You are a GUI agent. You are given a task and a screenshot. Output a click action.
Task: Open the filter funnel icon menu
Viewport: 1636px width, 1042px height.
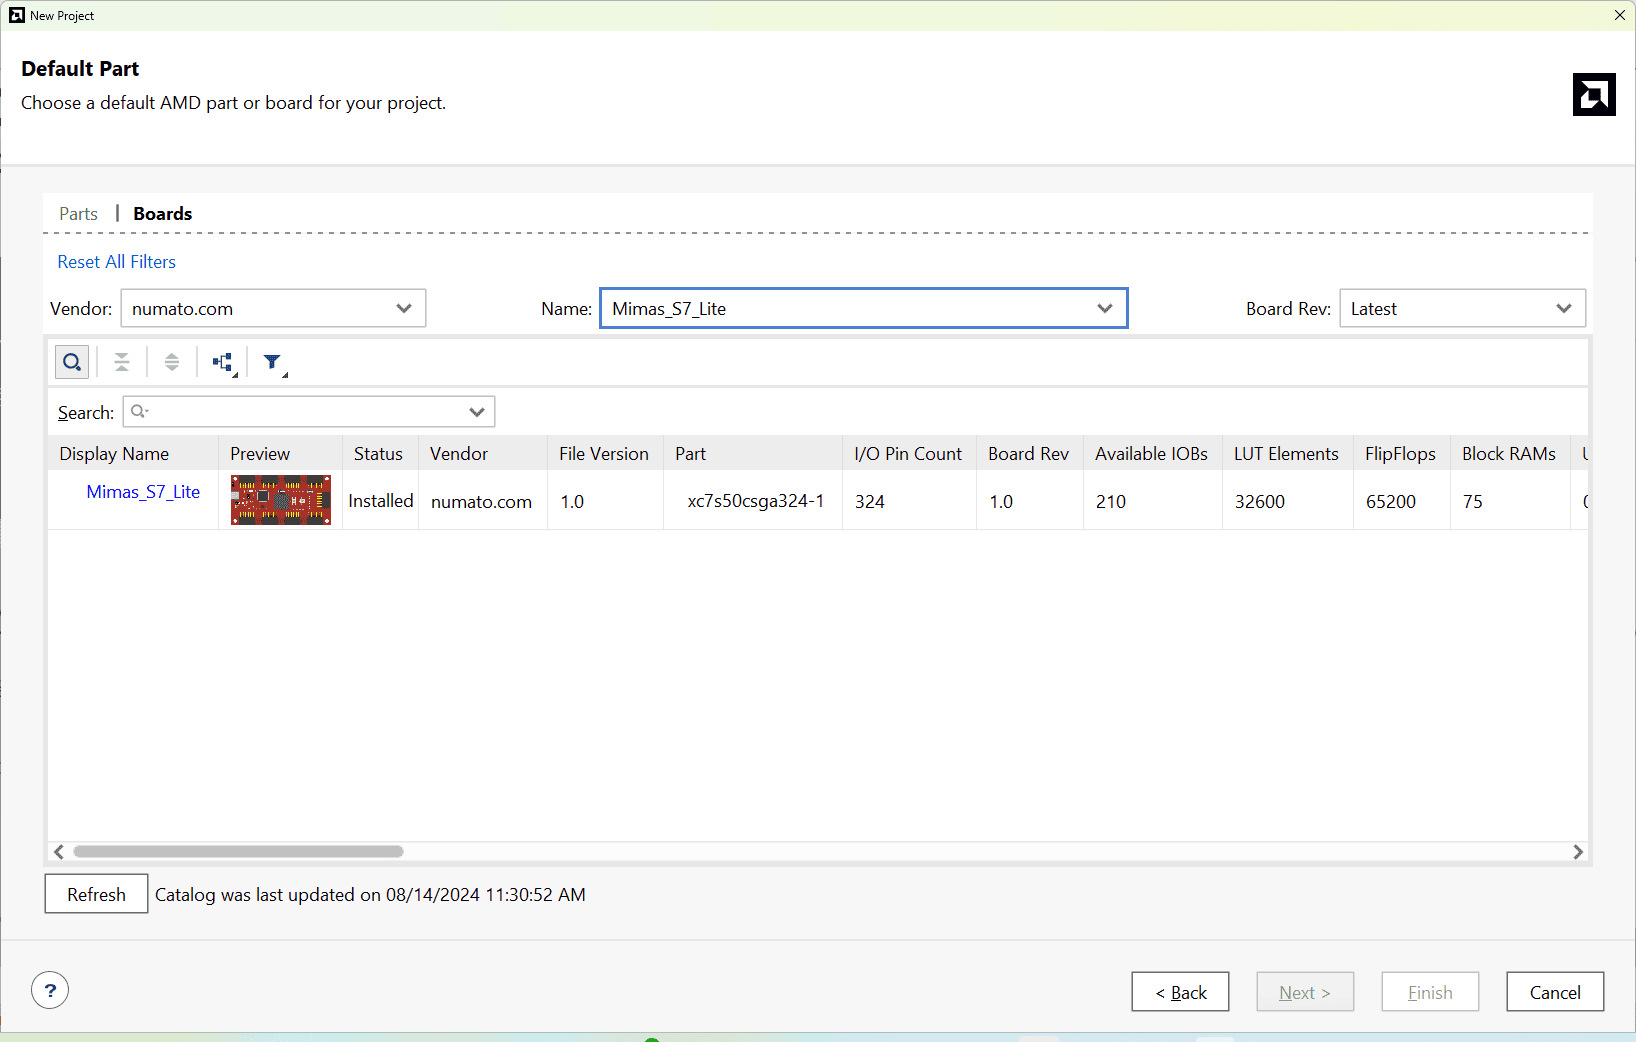click(x=273, y=362)
